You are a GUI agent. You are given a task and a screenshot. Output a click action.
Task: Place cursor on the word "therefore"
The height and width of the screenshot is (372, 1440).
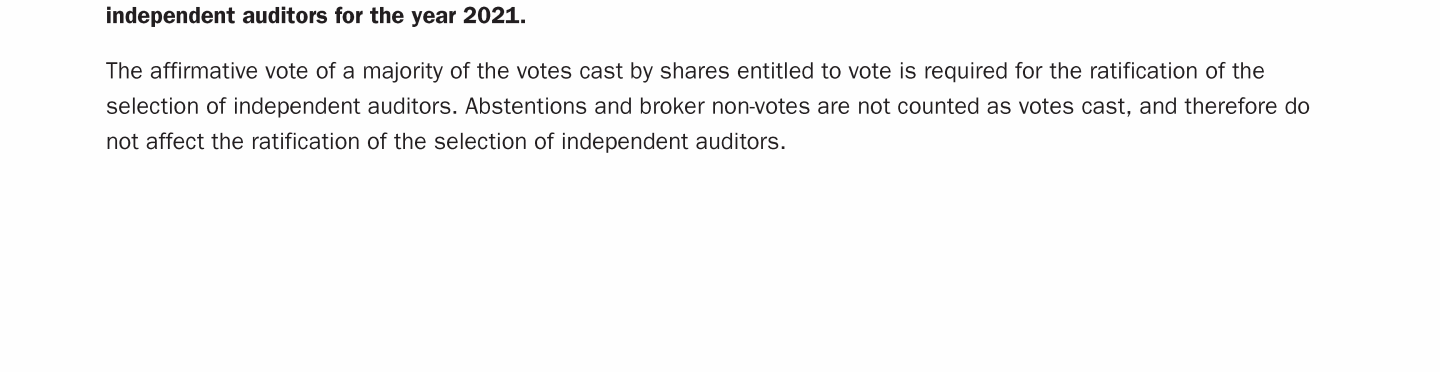click(1231, 106)
